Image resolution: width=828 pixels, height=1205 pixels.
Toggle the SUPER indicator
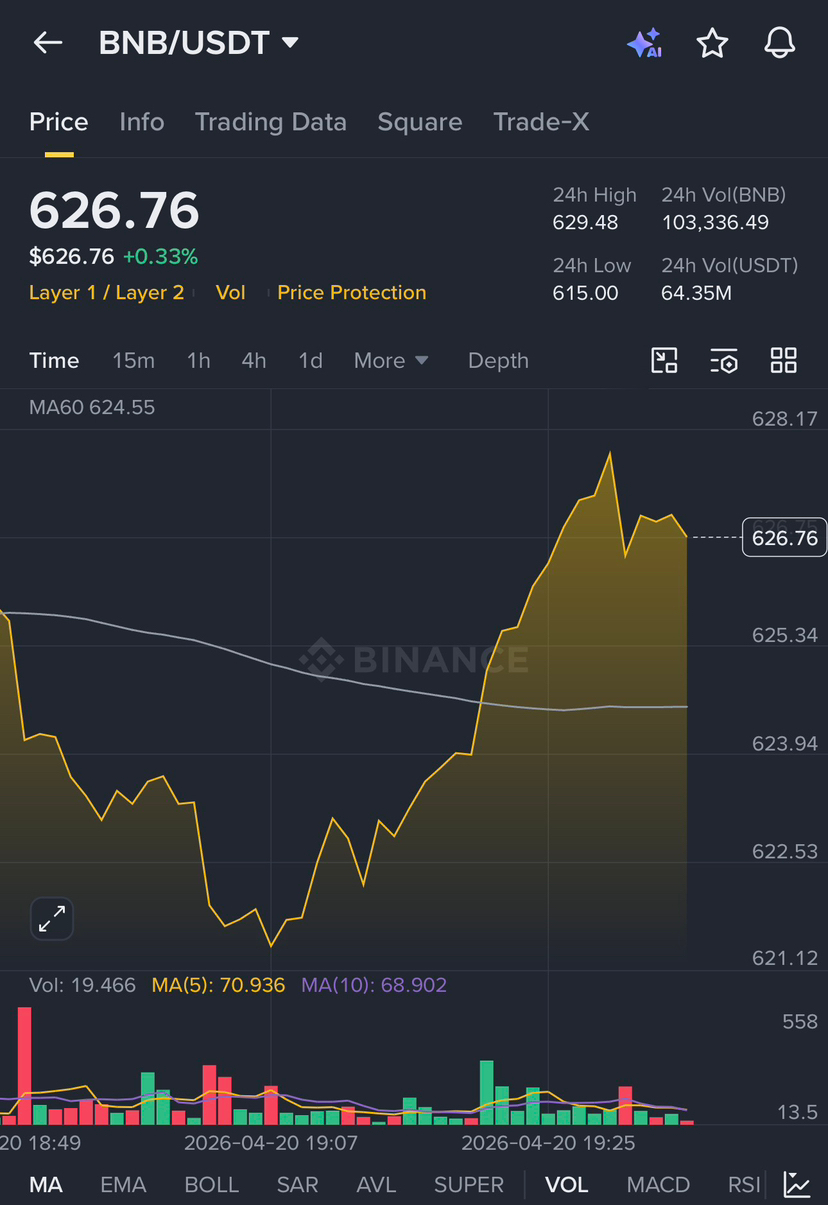pos(469,1185)
